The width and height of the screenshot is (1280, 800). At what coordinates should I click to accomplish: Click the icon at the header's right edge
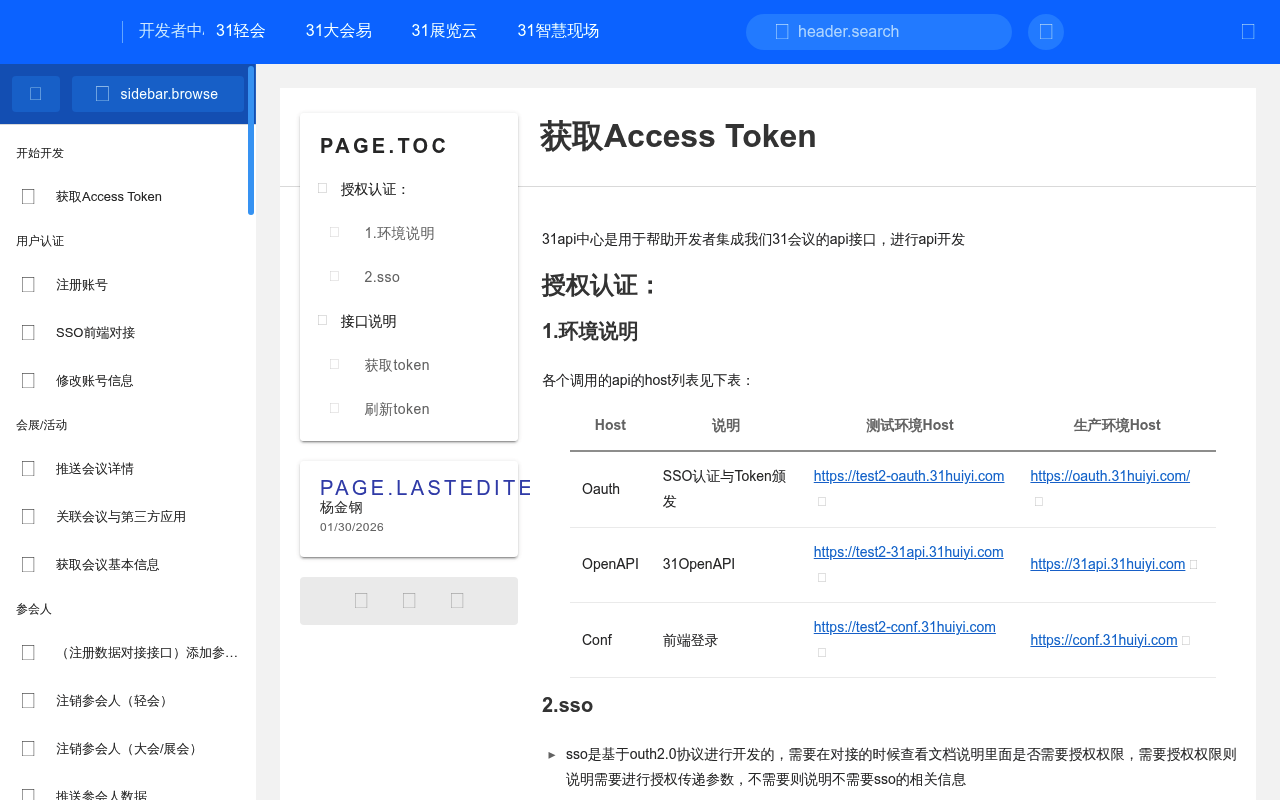1248,32
